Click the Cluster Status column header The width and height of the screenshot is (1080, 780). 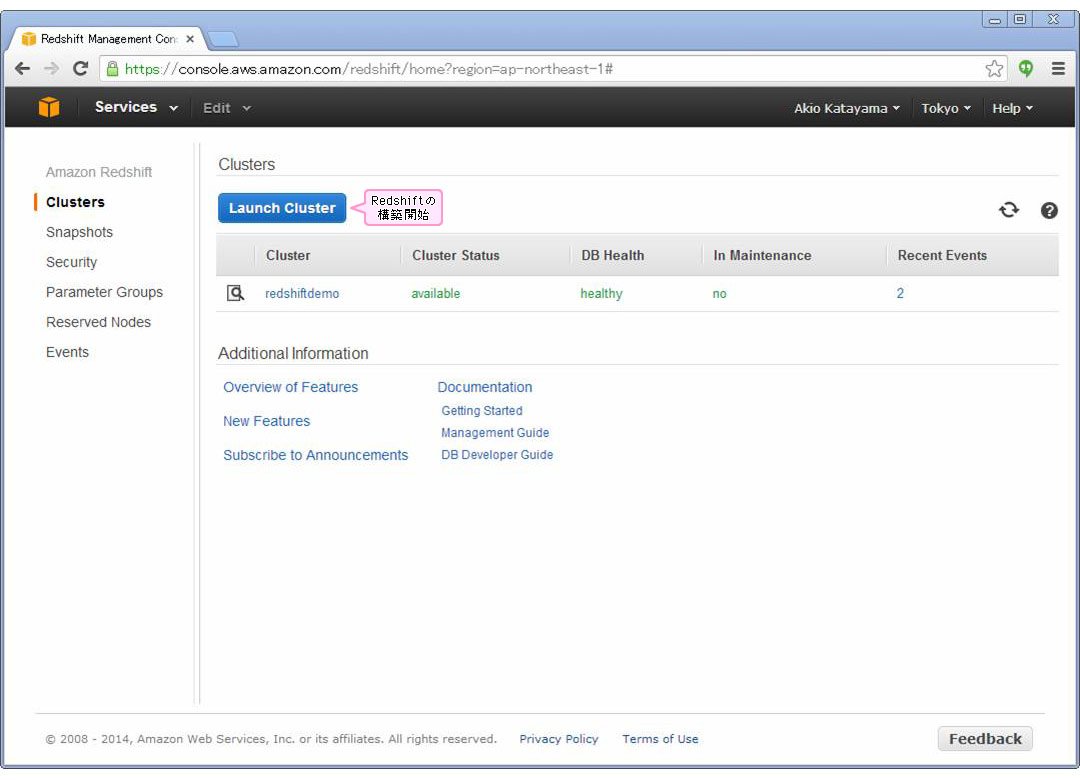[x=455, y=256]
